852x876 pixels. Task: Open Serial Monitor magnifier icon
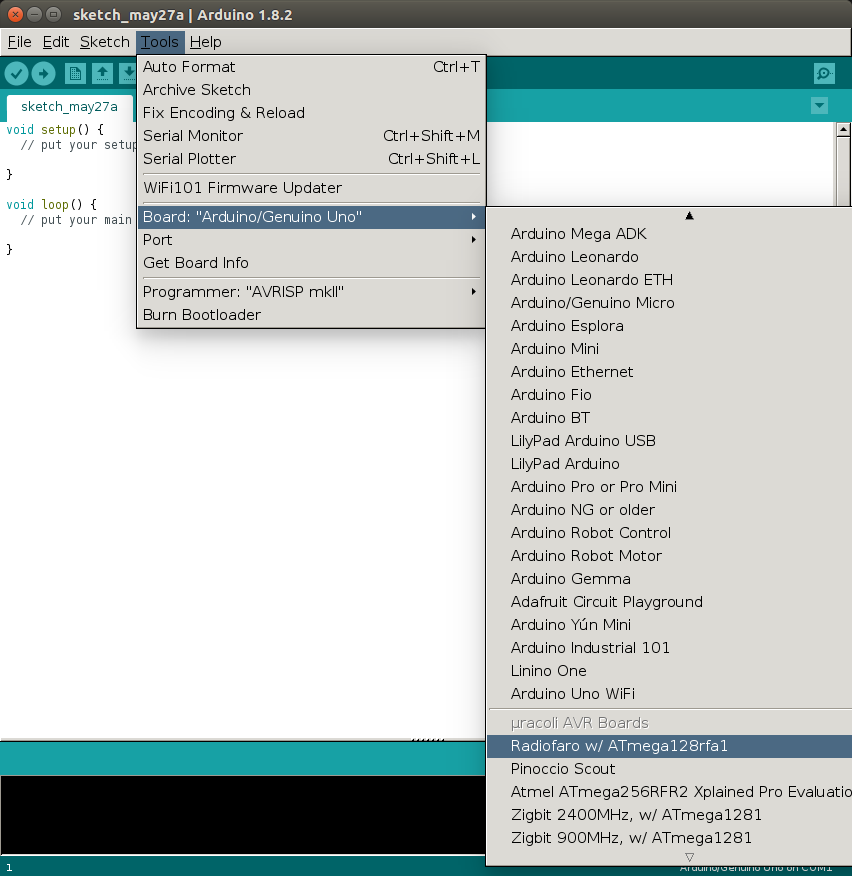(824, 73)
